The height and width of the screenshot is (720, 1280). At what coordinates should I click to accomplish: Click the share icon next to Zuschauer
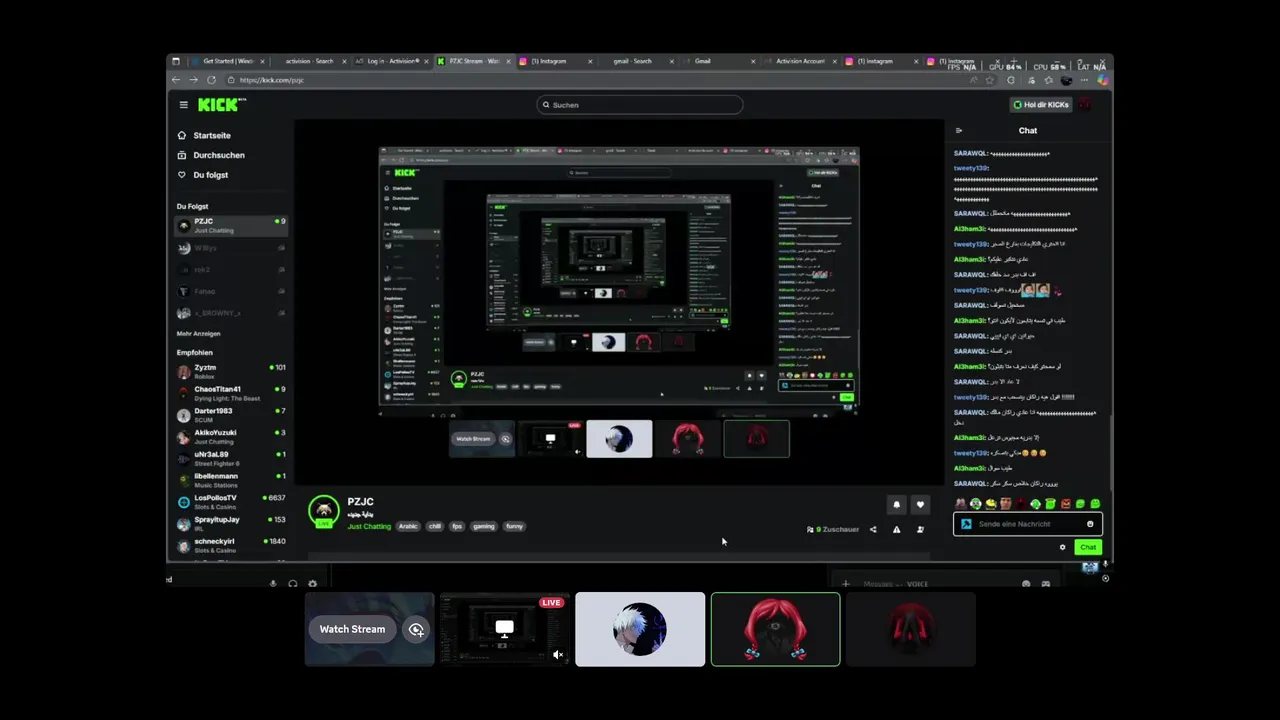pyautogui.click(x=873, y=530)
